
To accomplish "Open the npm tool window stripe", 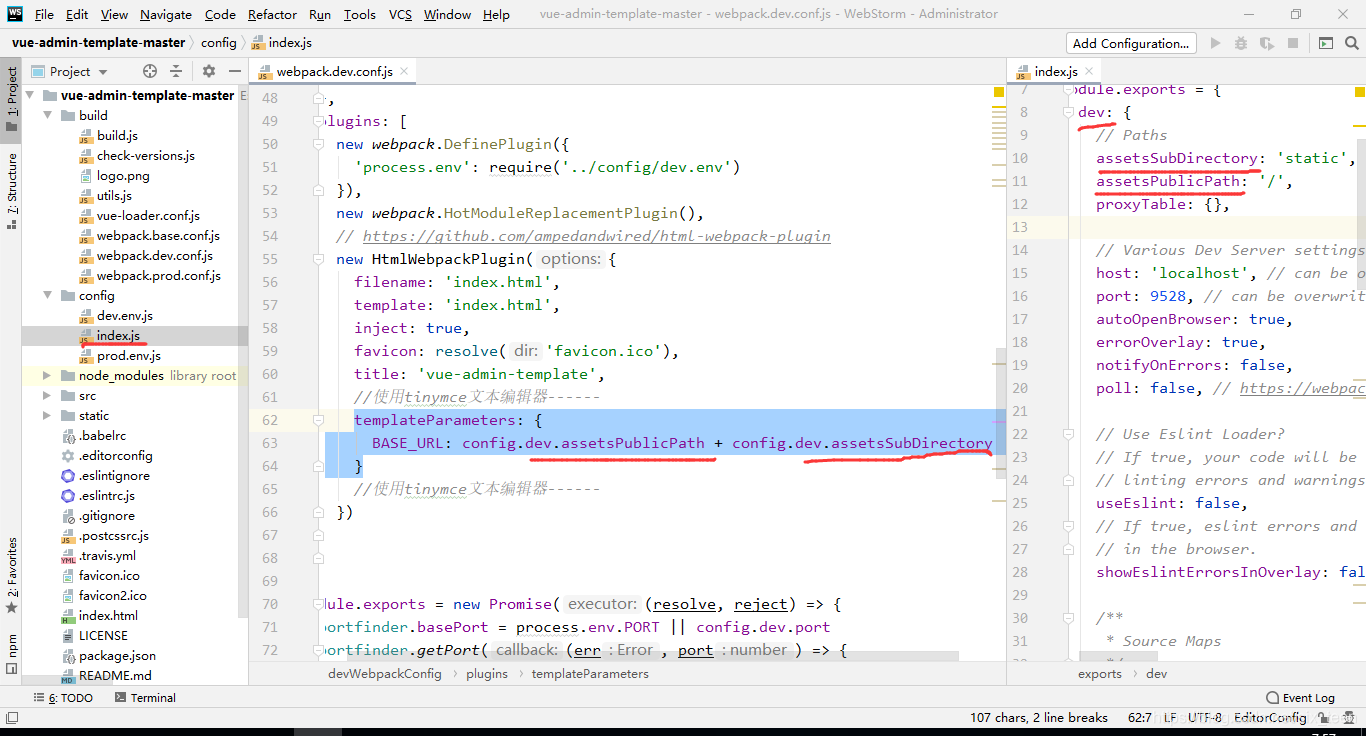I will pyautogui.click(x=11, y=655).
